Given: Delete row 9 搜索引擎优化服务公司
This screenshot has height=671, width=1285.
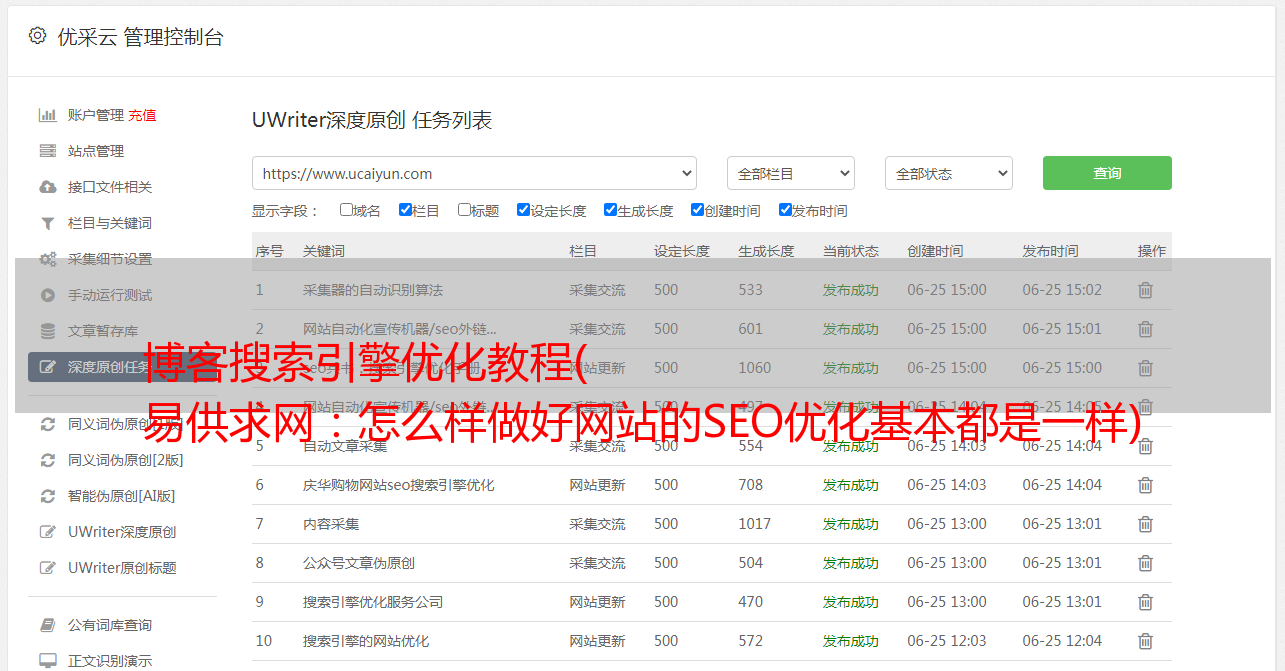Looking at the screenshot, I should [x=1145, y=602].
